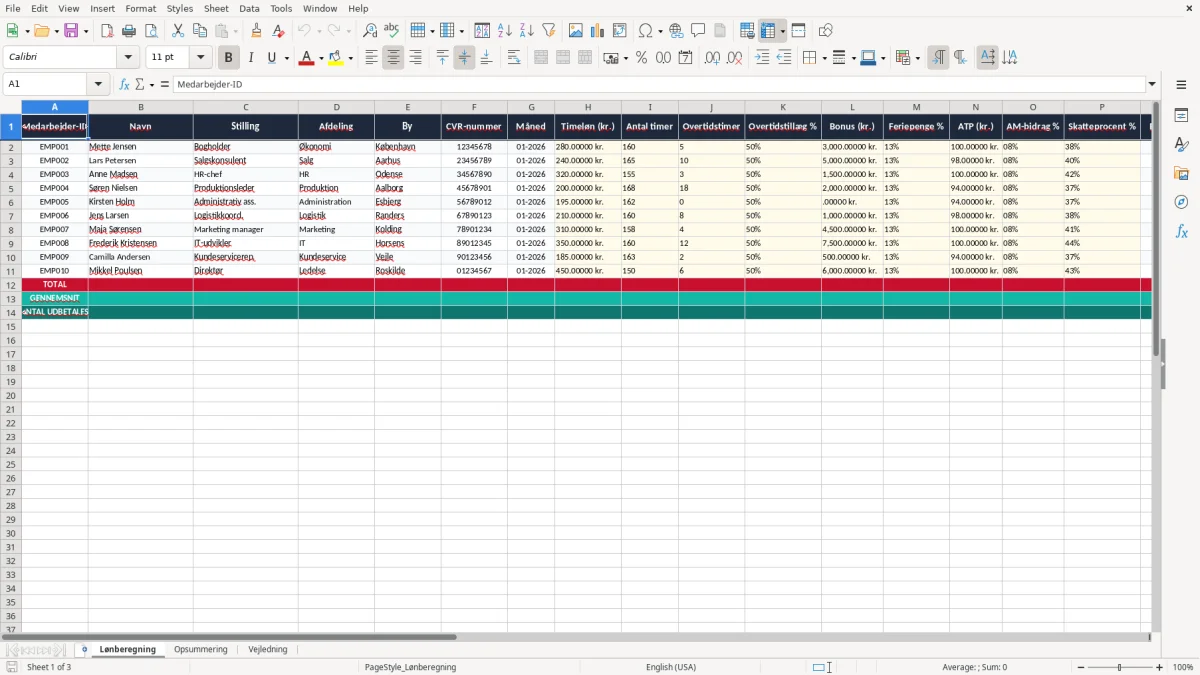Align text right
The height and width of the screenshot is (675, 1200).
[415, 58]
